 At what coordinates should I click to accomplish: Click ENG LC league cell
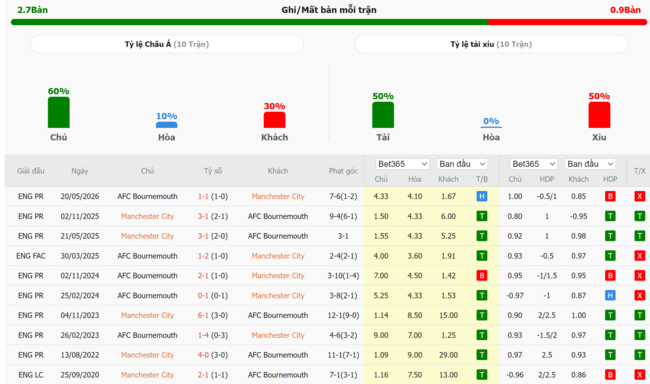(31, 375)
